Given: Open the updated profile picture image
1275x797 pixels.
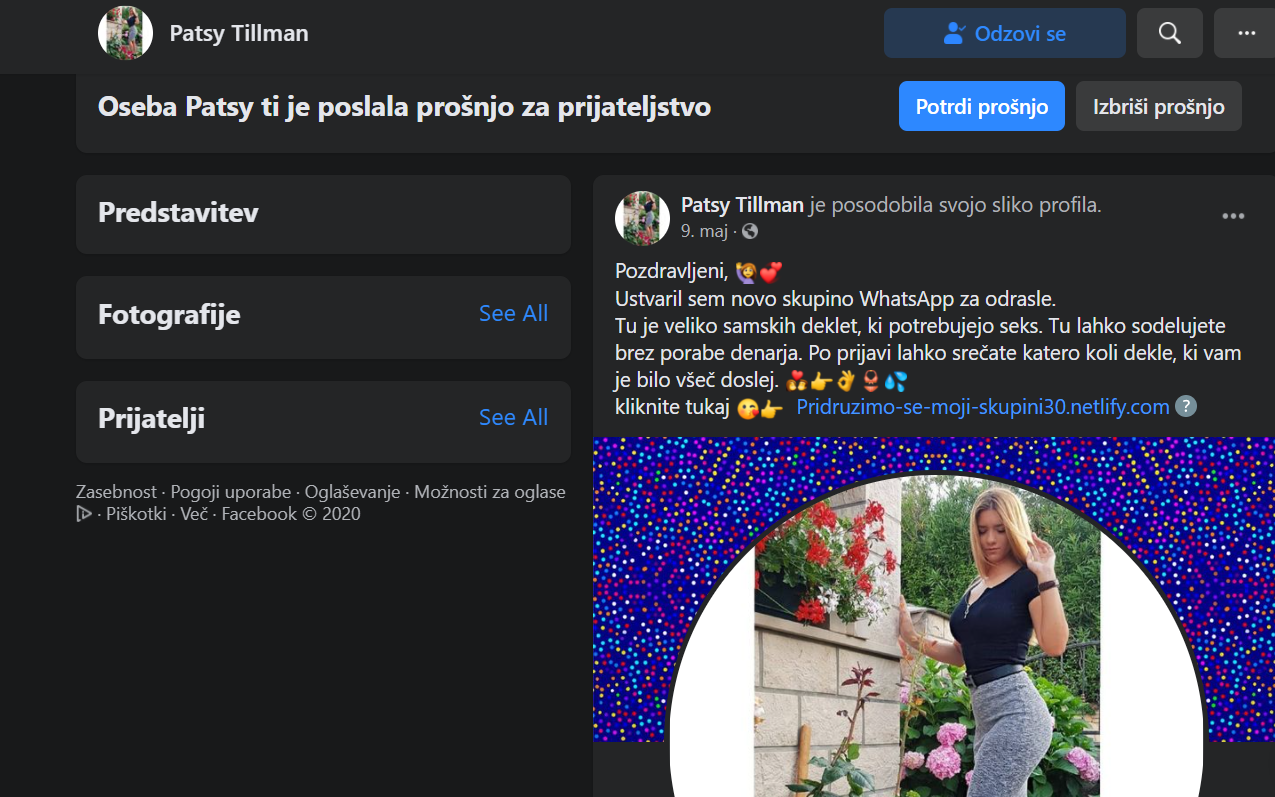Looking at the screenshot, I should pos(934,617).
